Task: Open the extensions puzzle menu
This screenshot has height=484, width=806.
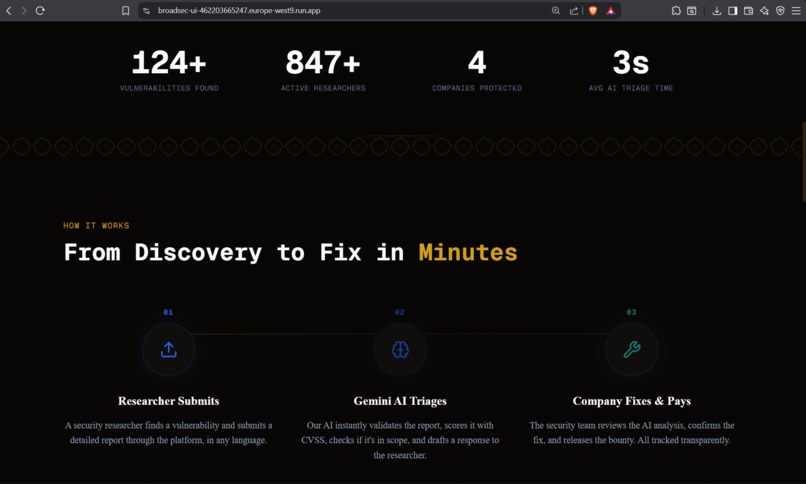Action: coord(676,10)
